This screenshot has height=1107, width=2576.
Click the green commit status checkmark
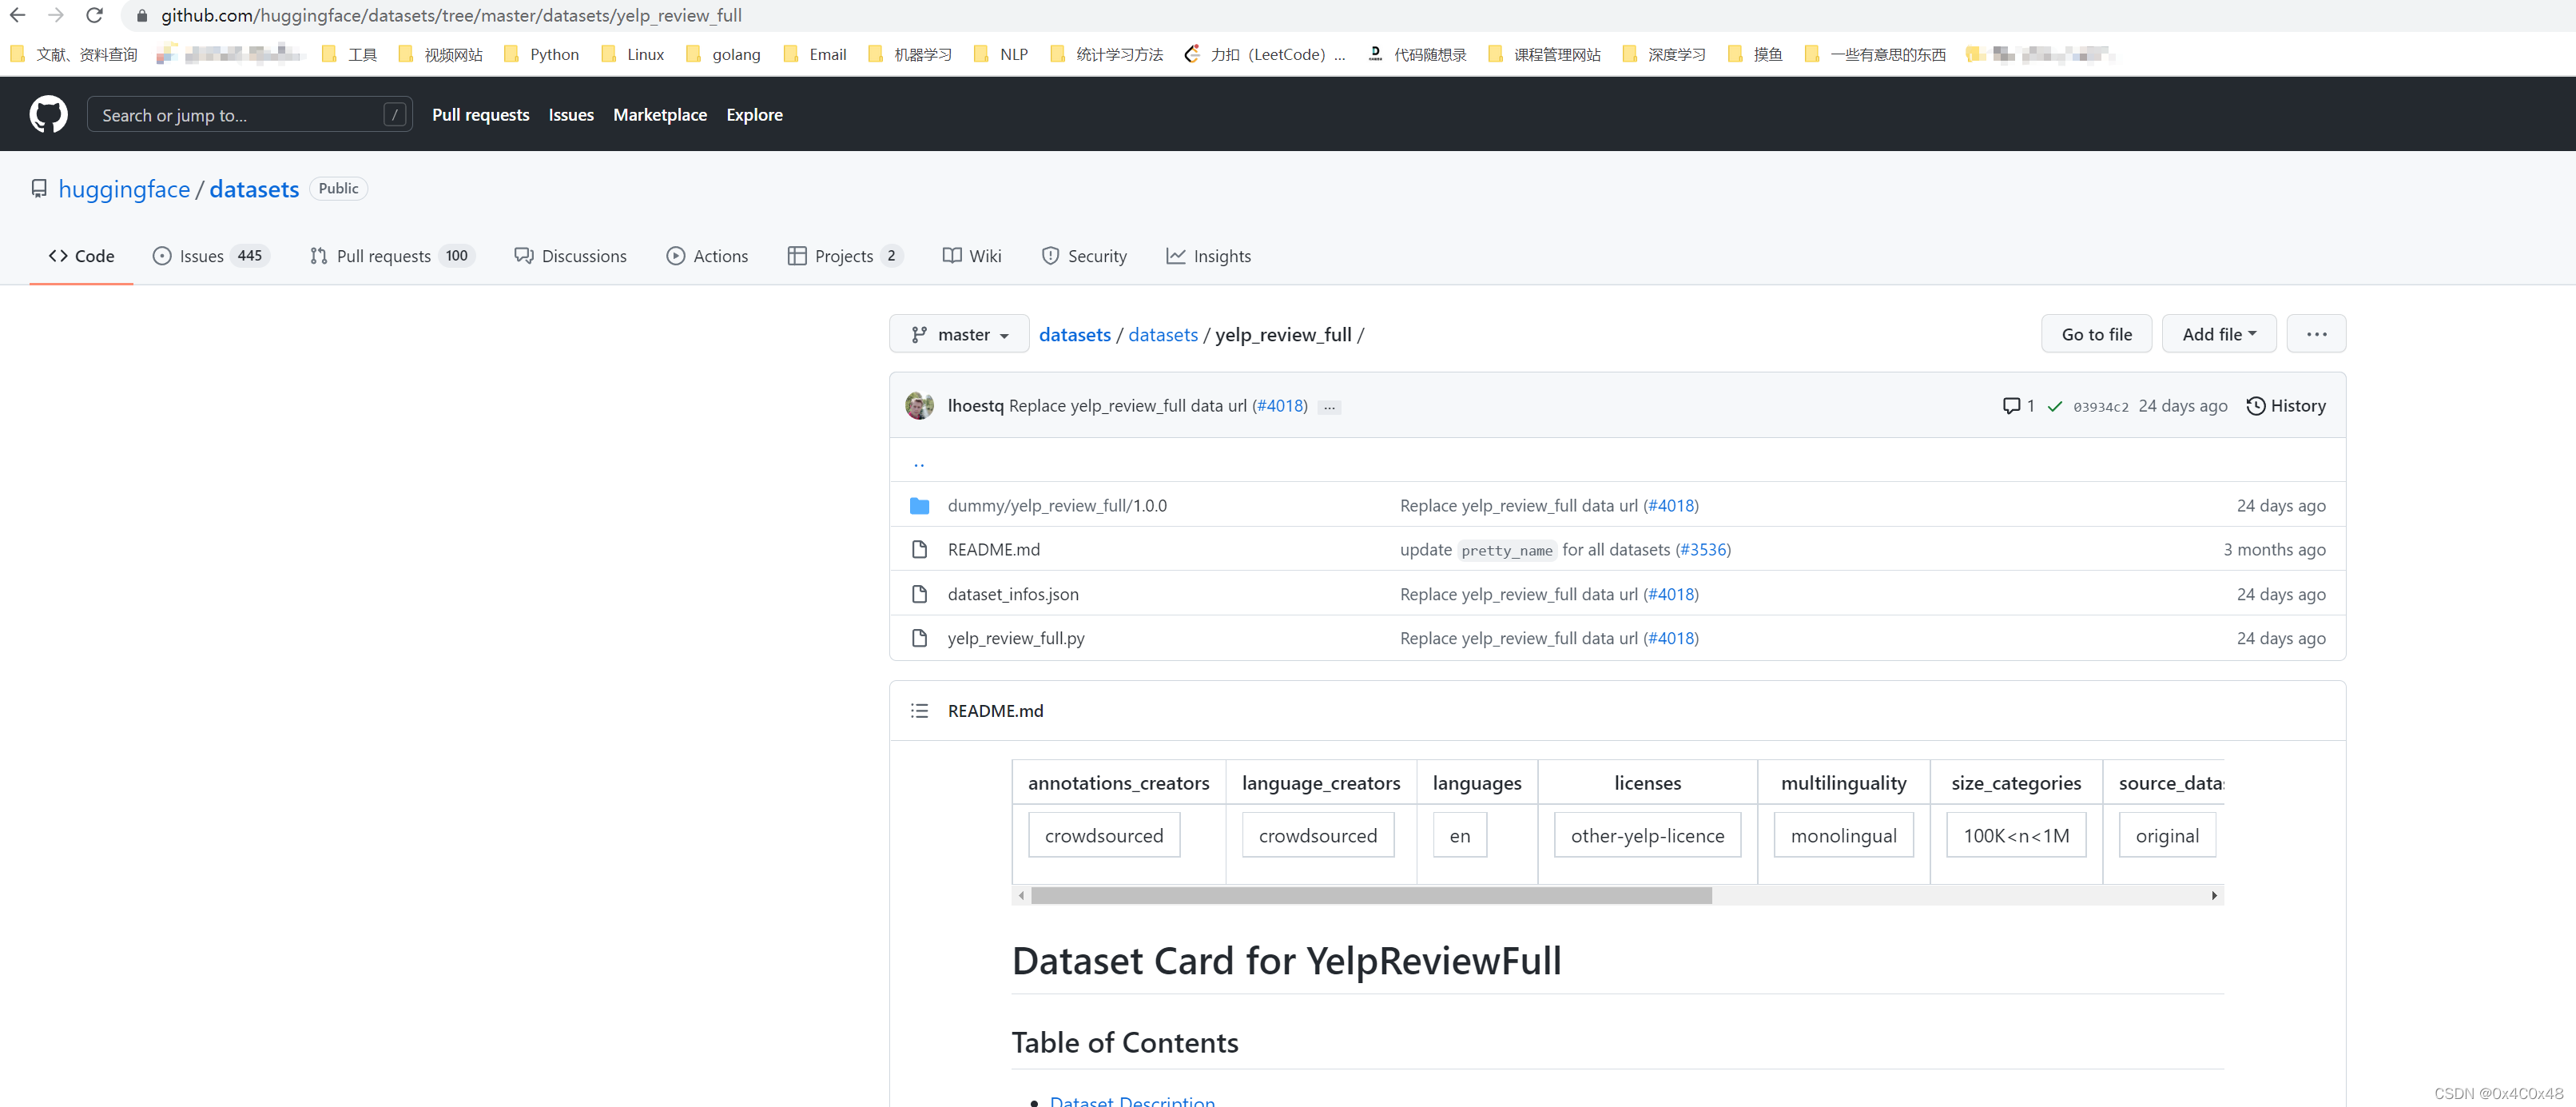pos(2054,406)
